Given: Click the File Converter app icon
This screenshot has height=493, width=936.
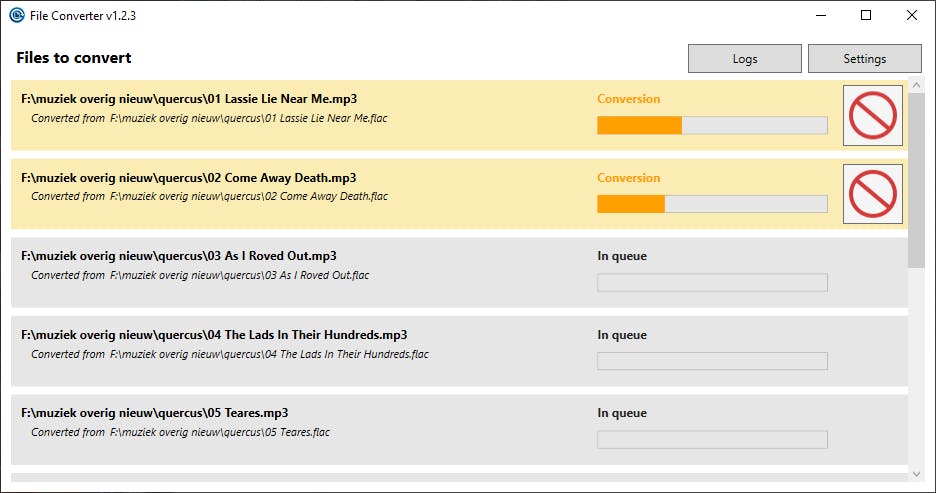Looking at the screenshot, I should point(17,15).
